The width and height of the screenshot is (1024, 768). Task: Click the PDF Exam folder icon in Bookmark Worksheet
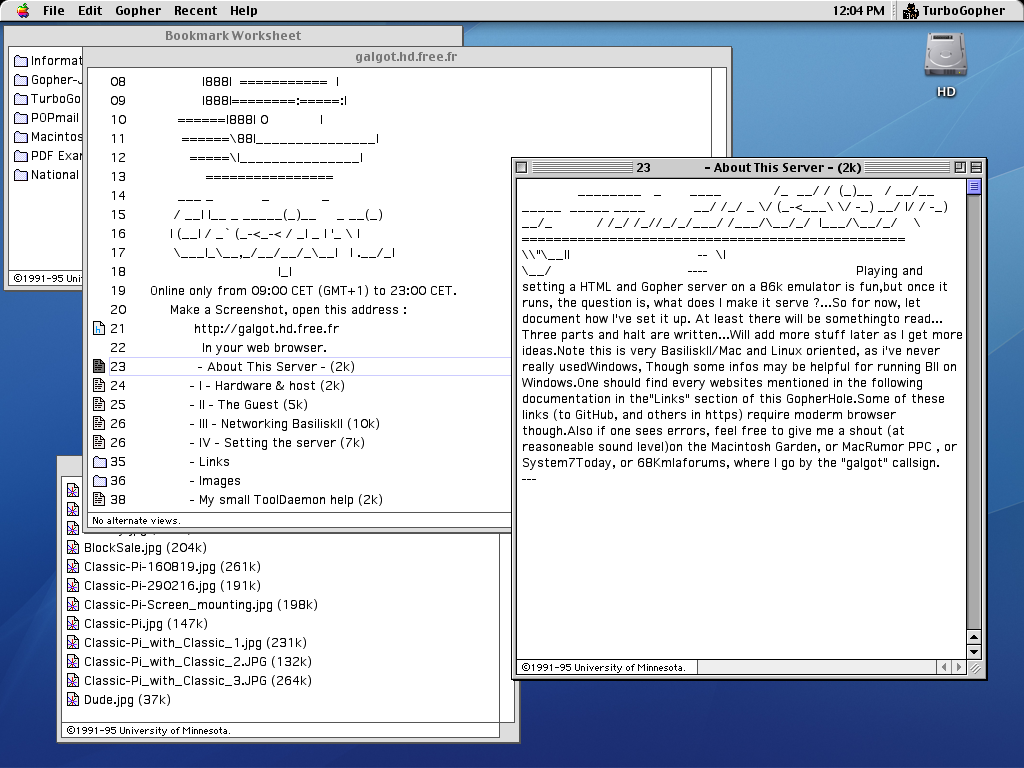tap(21, 156)
